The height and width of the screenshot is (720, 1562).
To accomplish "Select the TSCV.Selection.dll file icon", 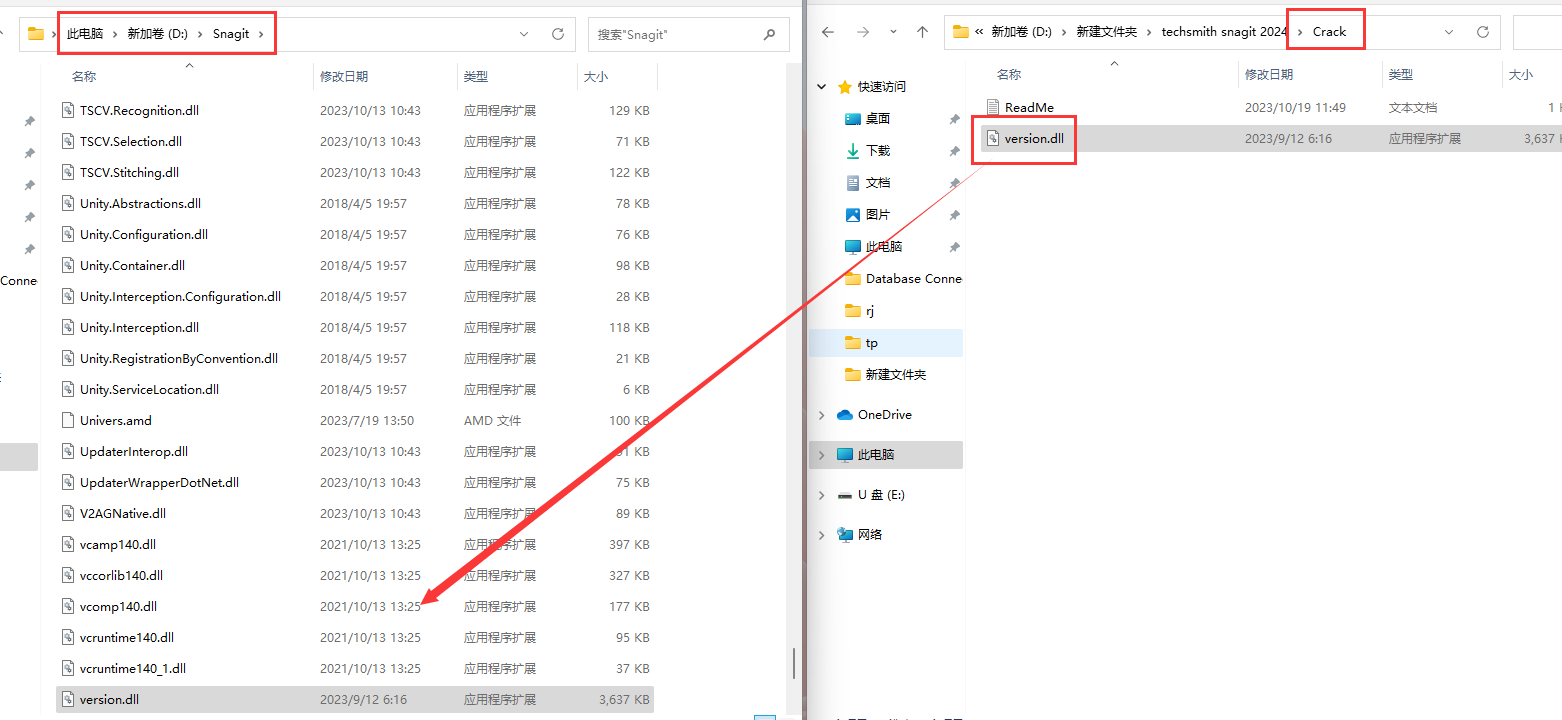I will 68,141.
